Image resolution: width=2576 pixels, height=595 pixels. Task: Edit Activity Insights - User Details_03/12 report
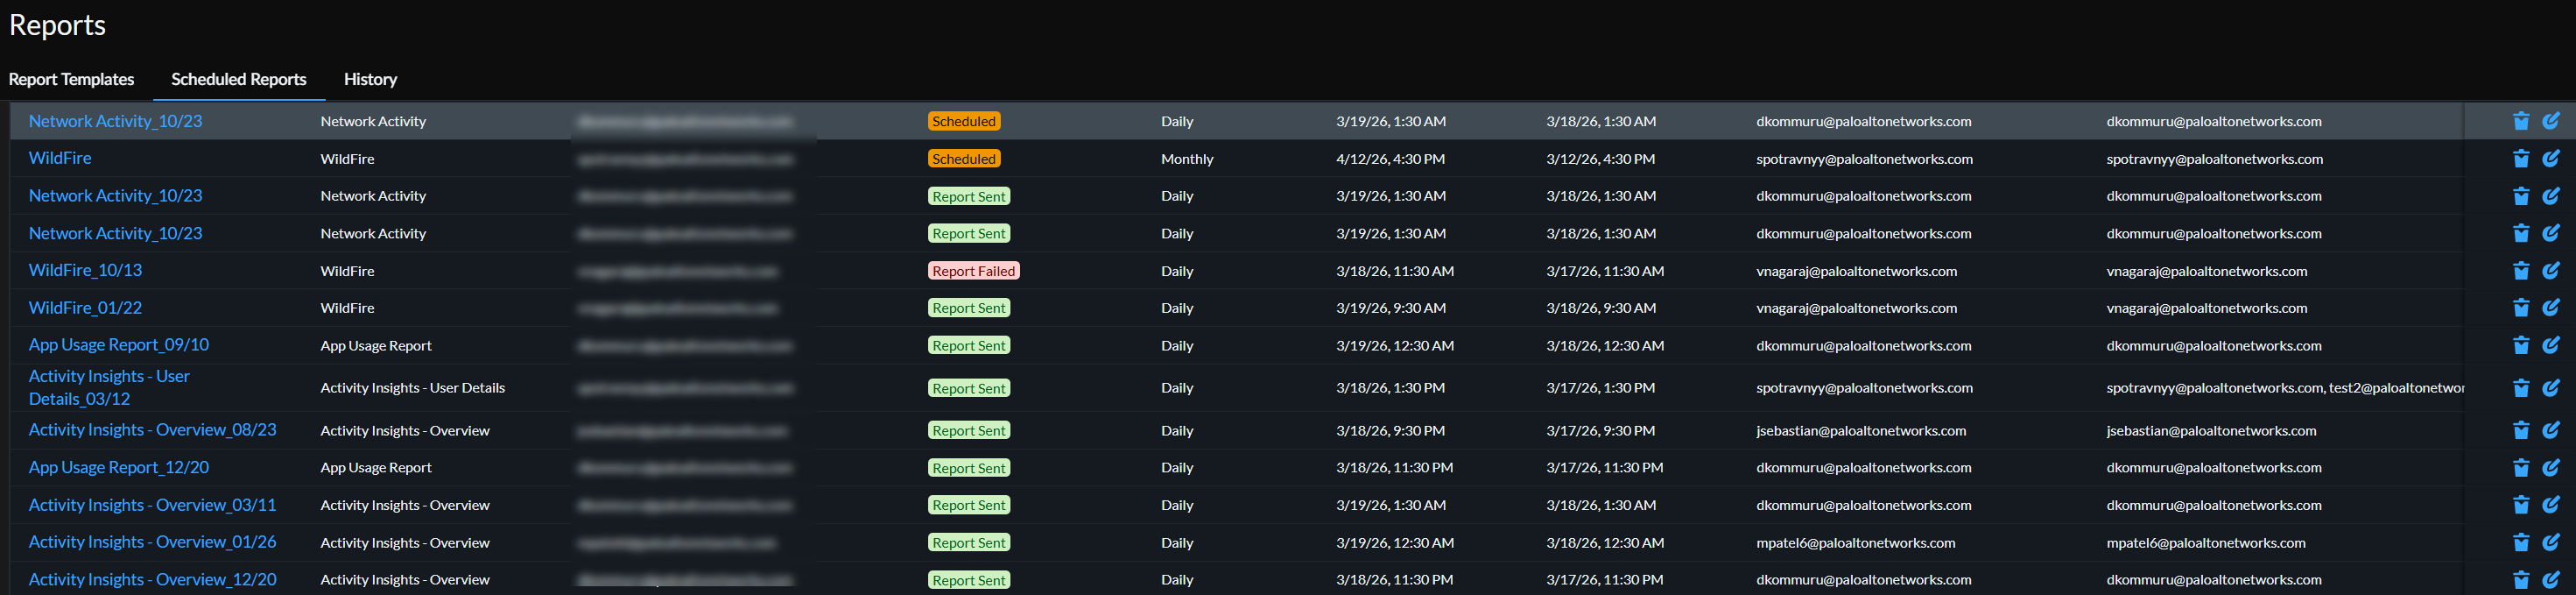point(2550,388)
